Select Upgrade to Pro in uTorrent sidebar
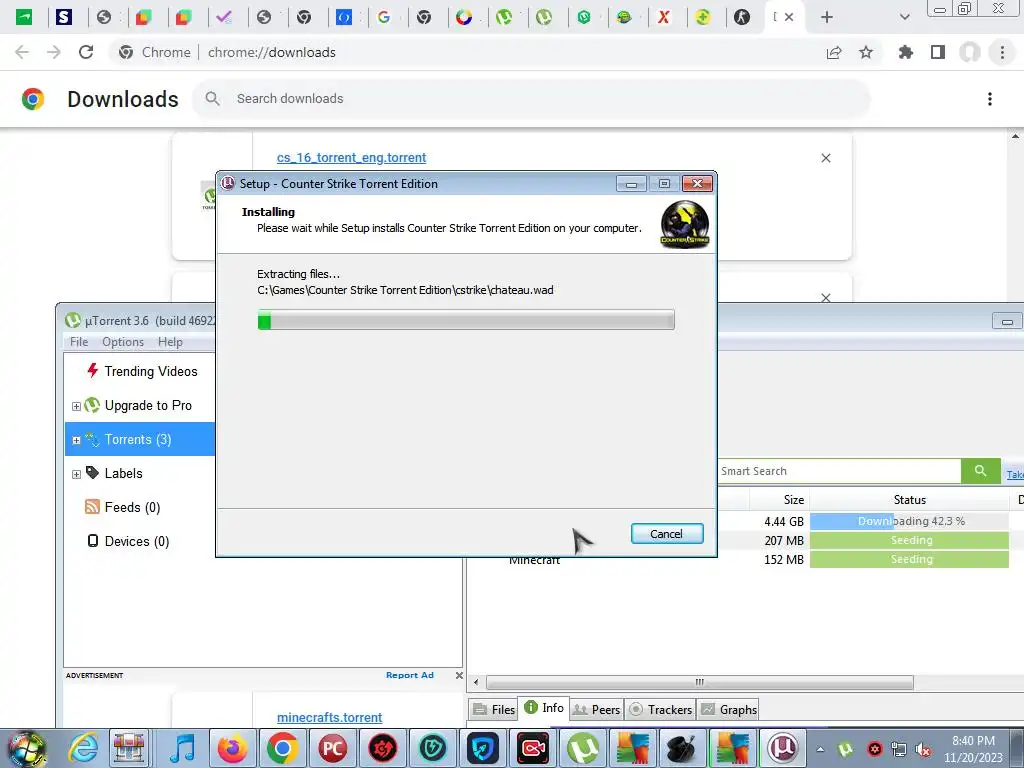 pos(148,405)
